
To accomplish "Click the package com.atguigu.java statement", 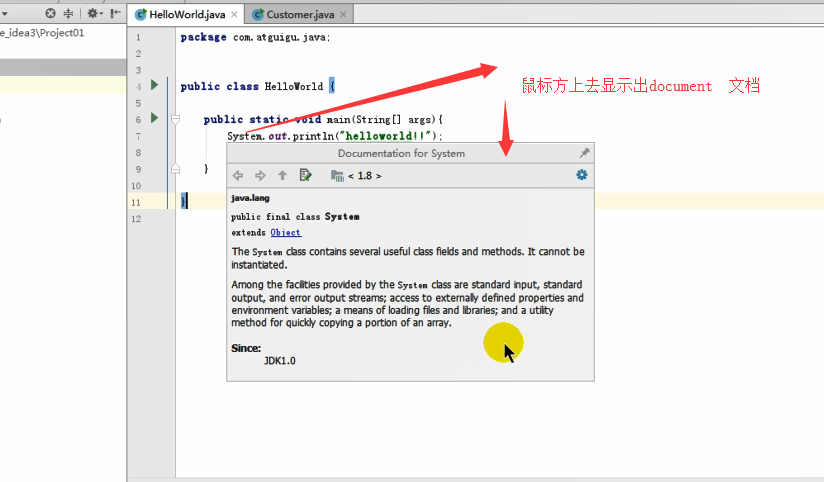I will pos(255,37).
